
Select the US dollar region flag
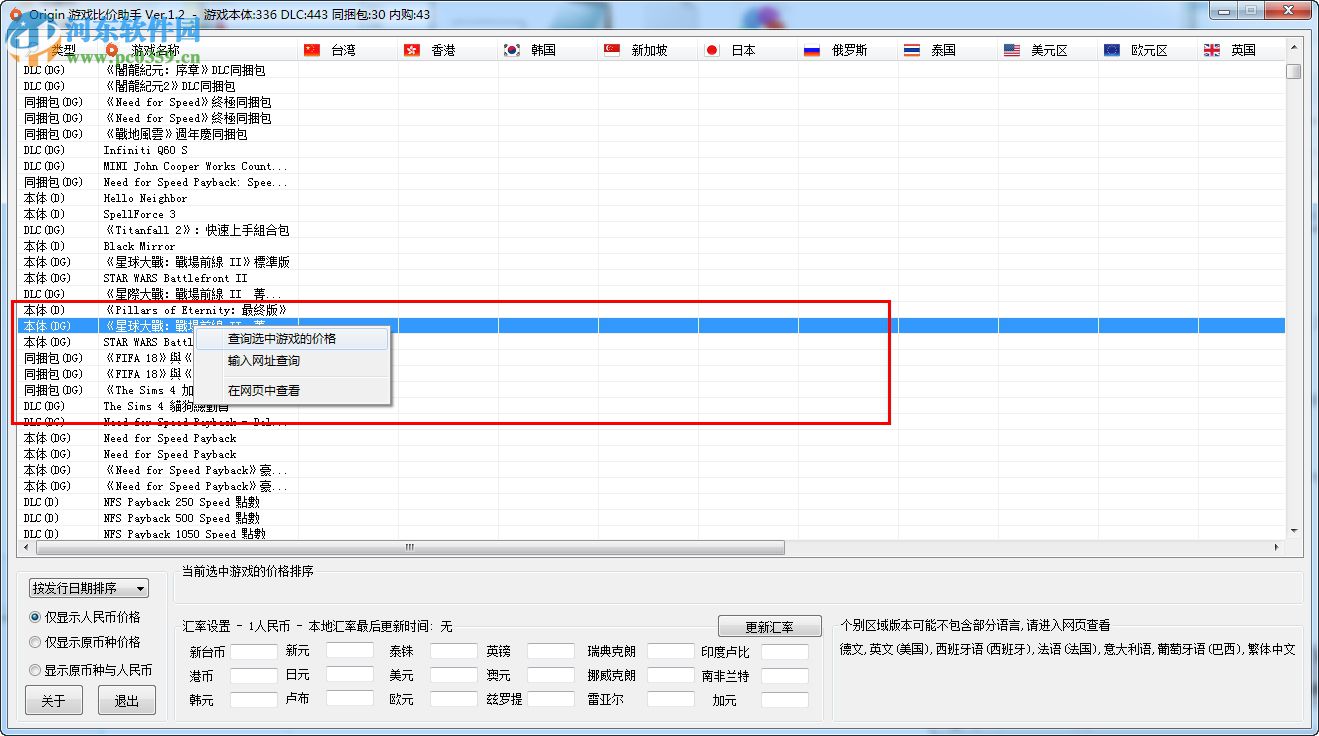pyautogui.click(x=1011, y=48)
